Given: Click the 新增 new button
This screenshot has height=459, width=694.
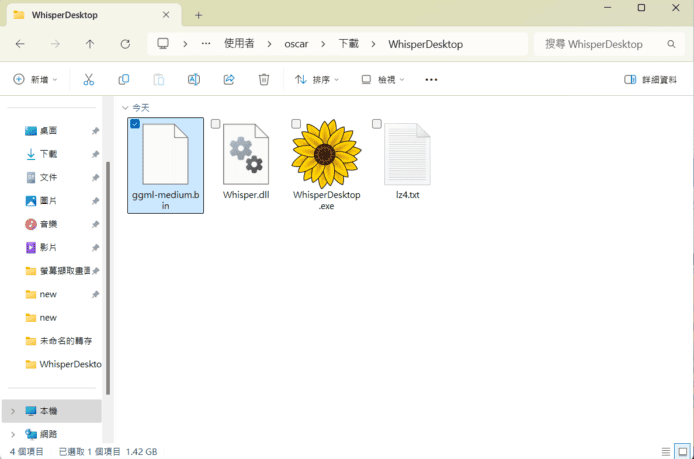Looking at the screenshot, I should [35, 79].
